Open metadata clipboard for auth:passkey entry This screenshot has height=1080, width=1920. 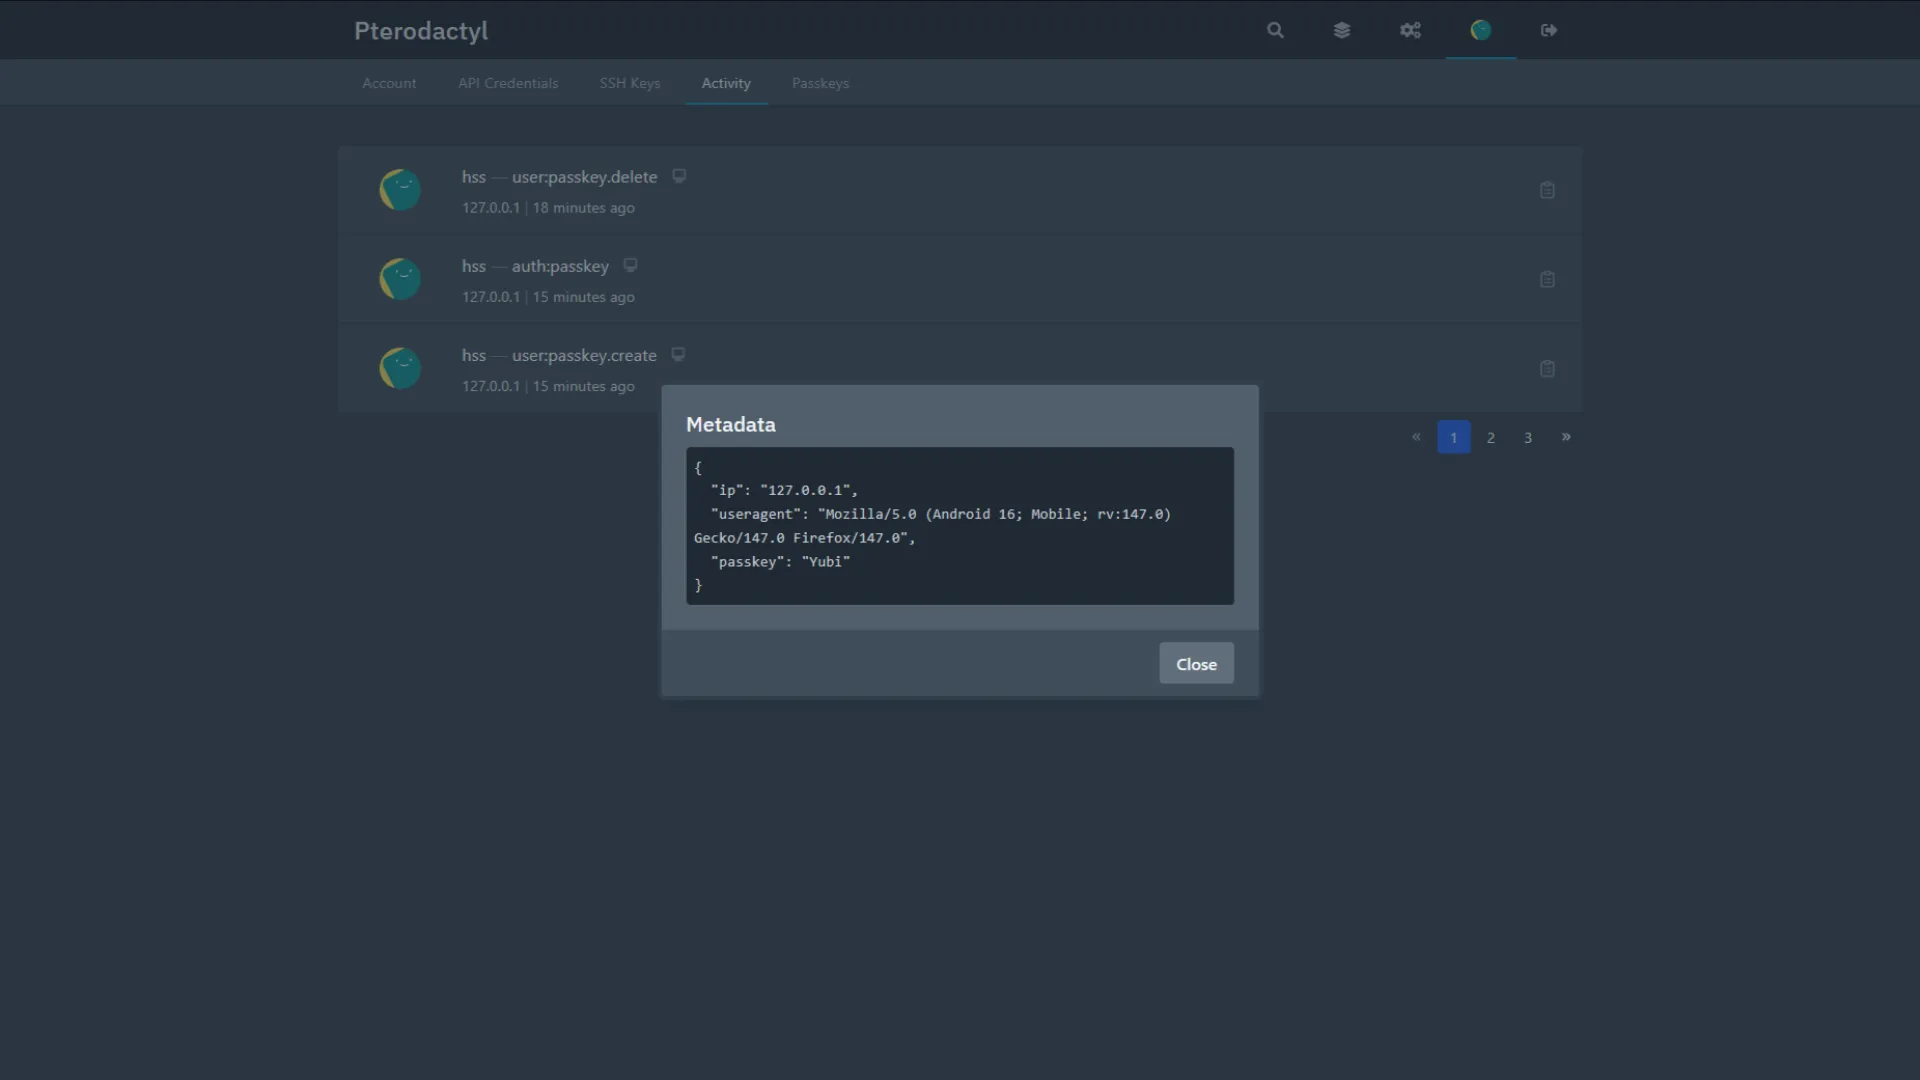(x=1547, y=279)
